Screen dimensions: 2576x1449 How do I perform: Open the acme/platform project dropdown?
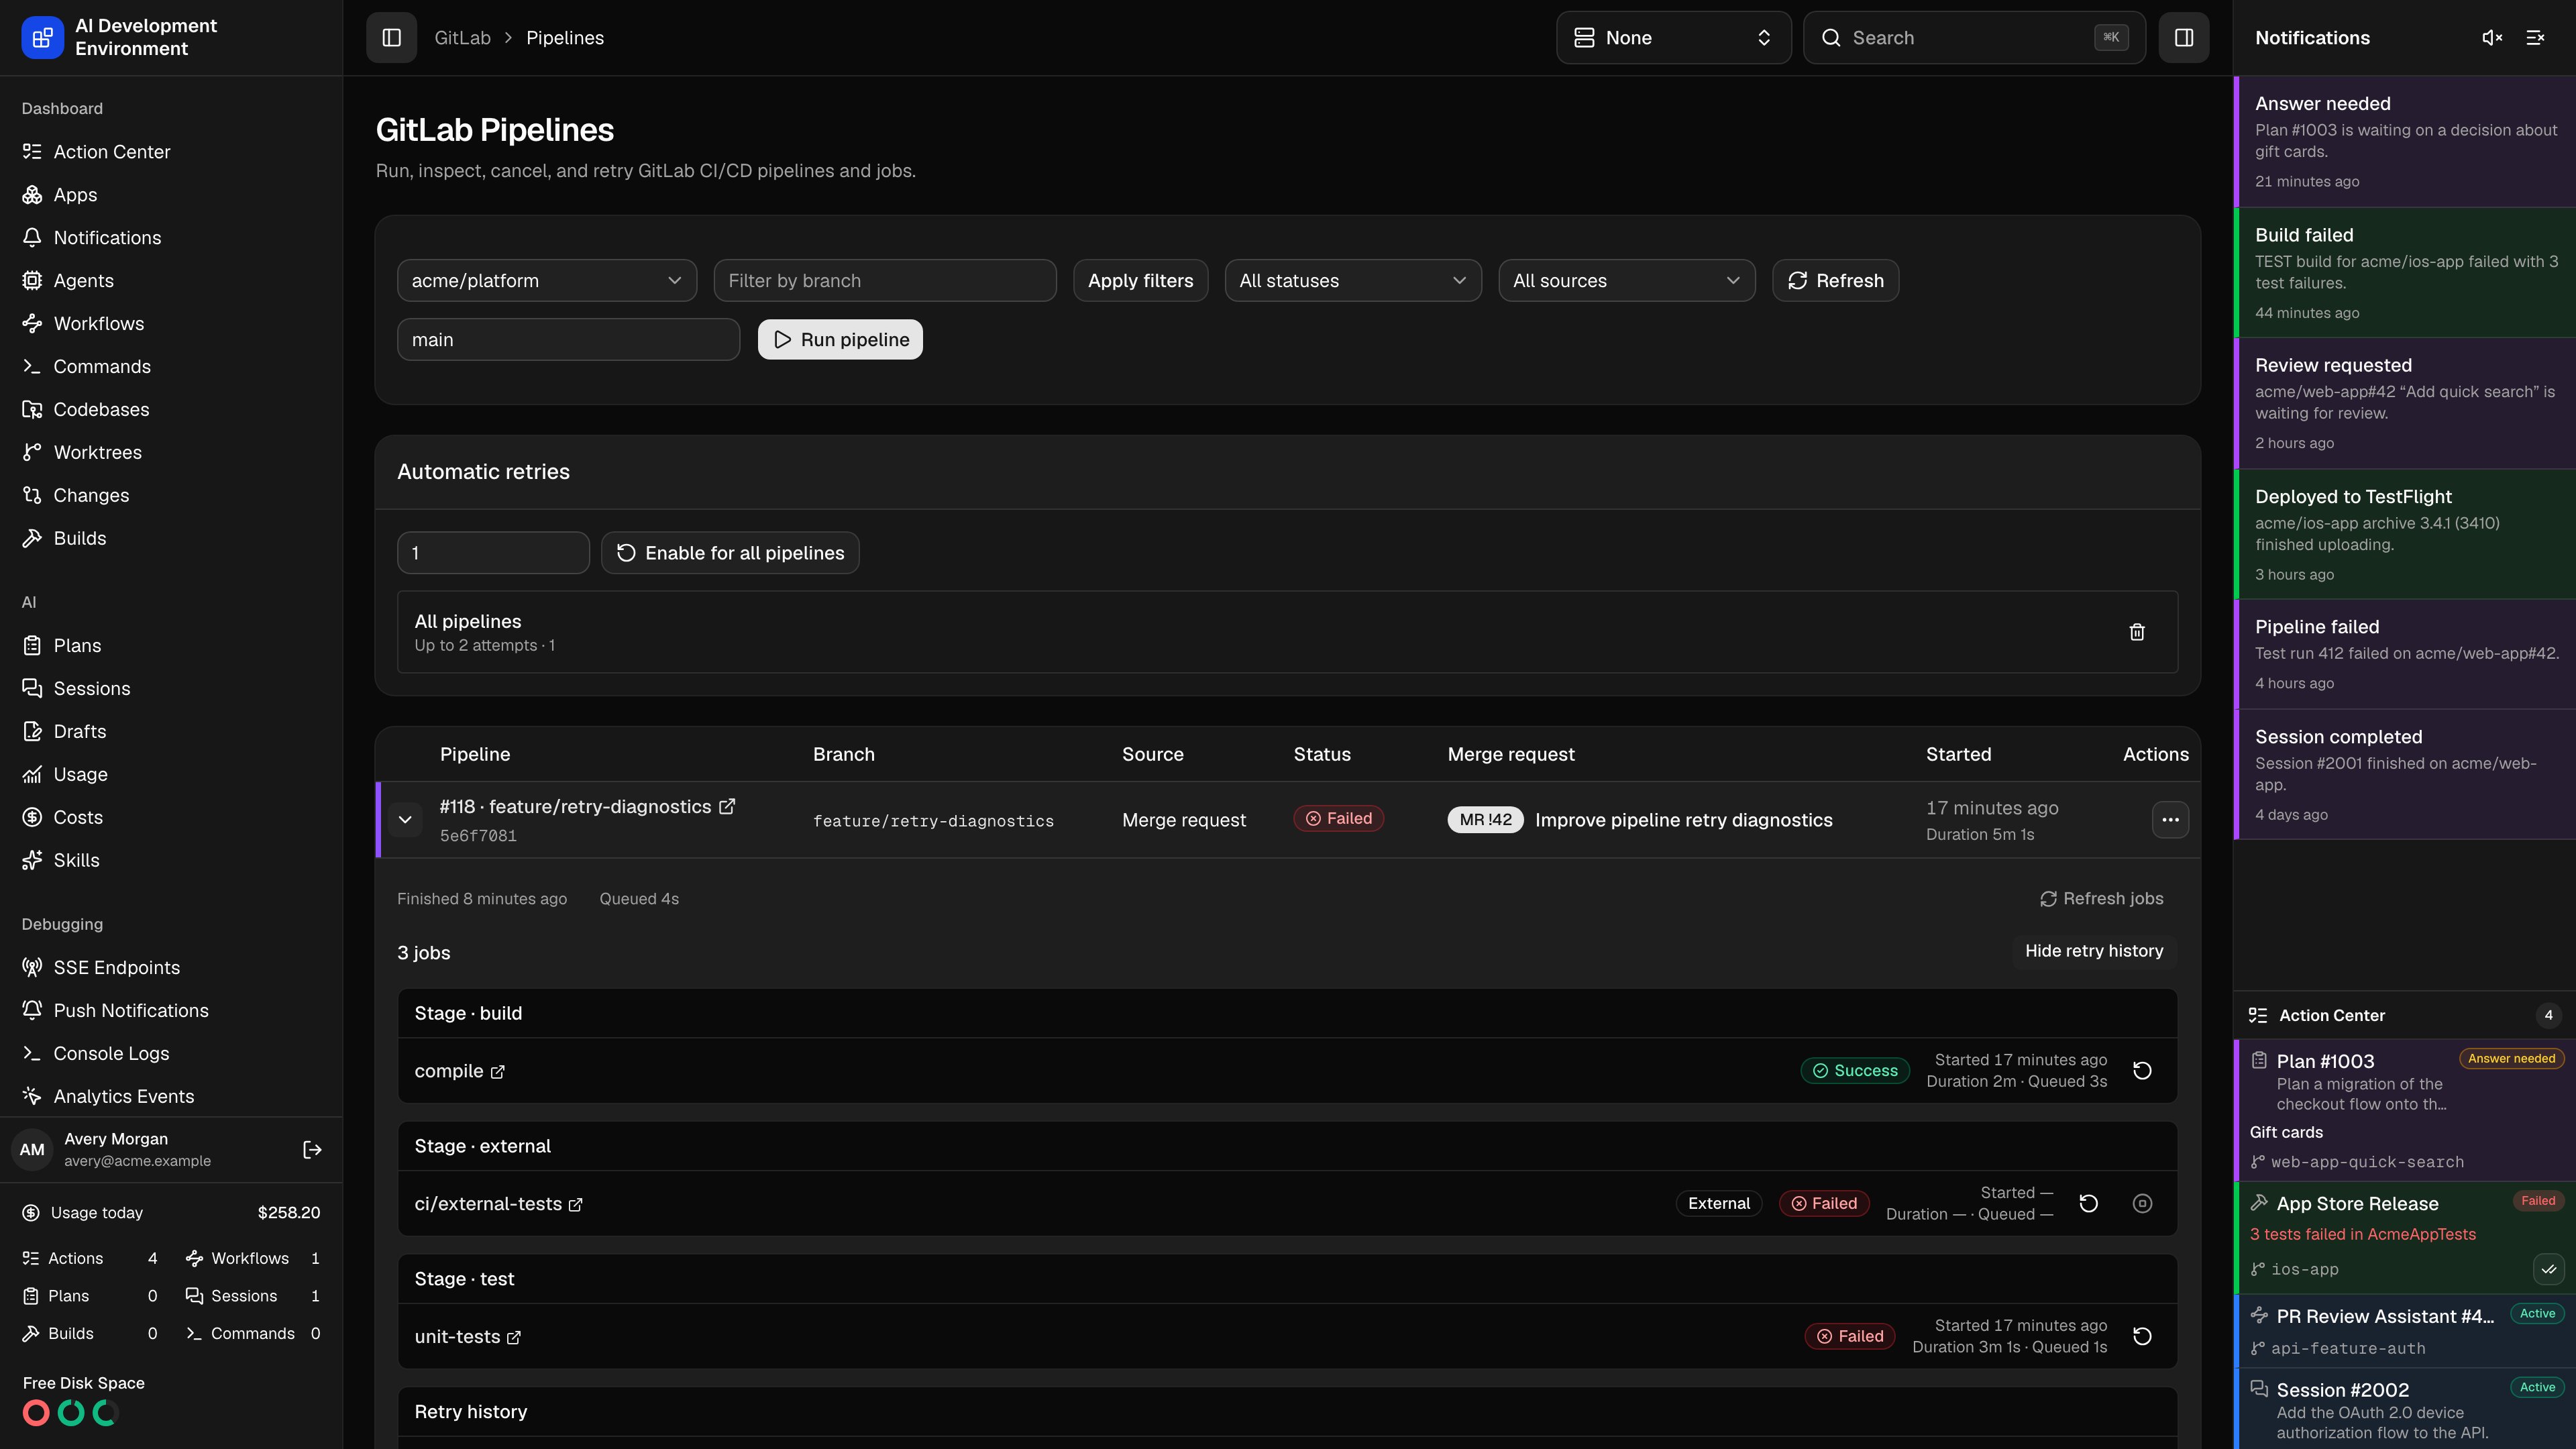pos(547,281)
